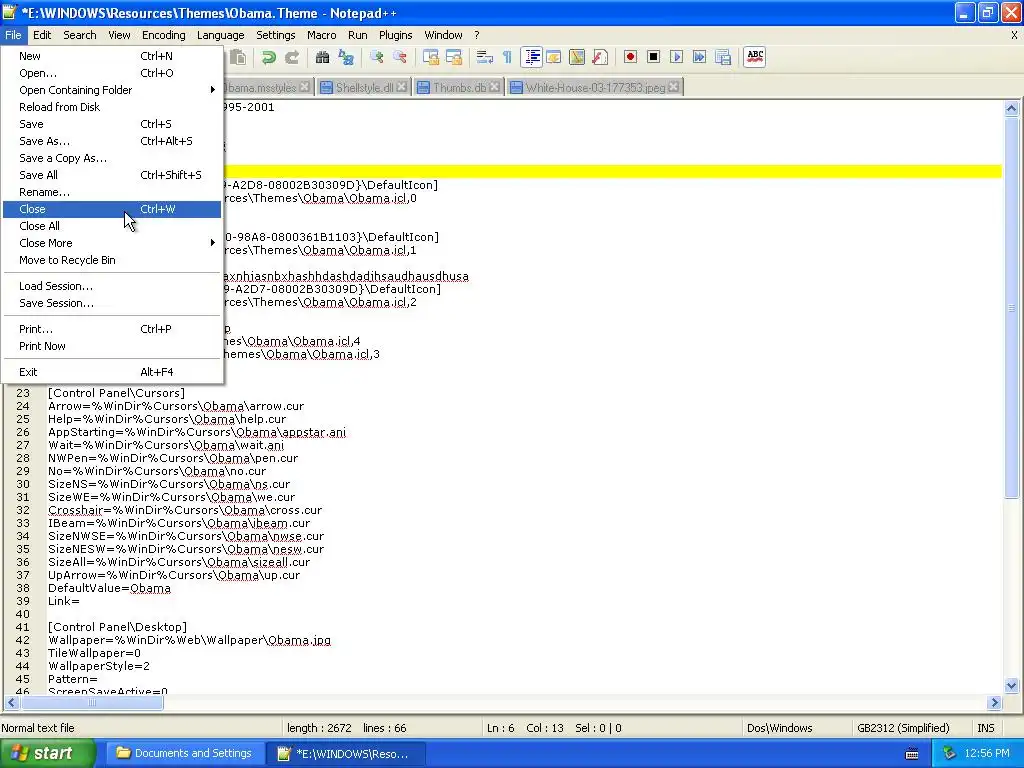Click vertical scrollbar up arrow
1024x768 pixels.
coord(1012,109)
